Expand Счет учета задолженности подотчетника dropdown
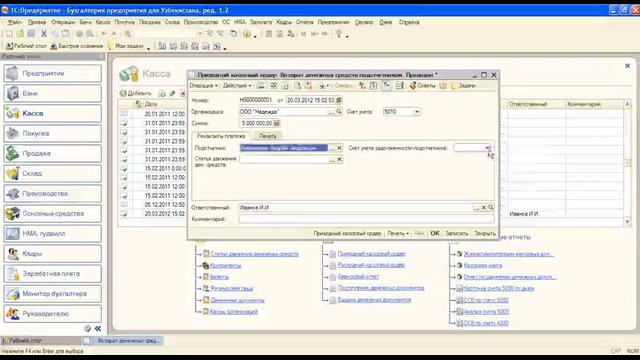Screen dimensions: 640x360 [488, 148]
